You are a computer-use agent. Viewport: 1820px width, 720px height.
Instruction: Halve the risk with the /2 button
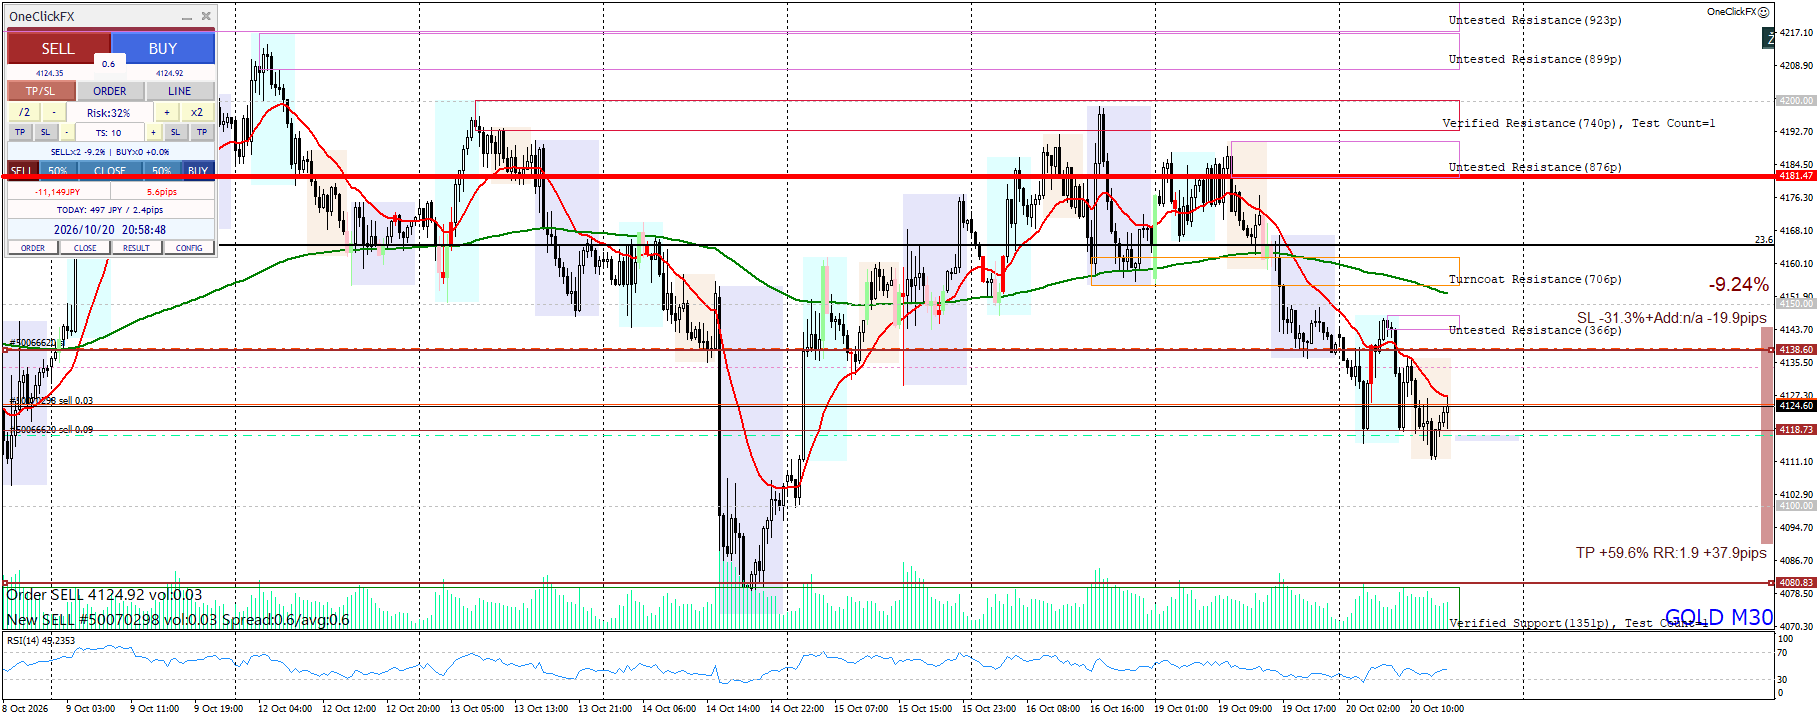click(x=24, y=112)
